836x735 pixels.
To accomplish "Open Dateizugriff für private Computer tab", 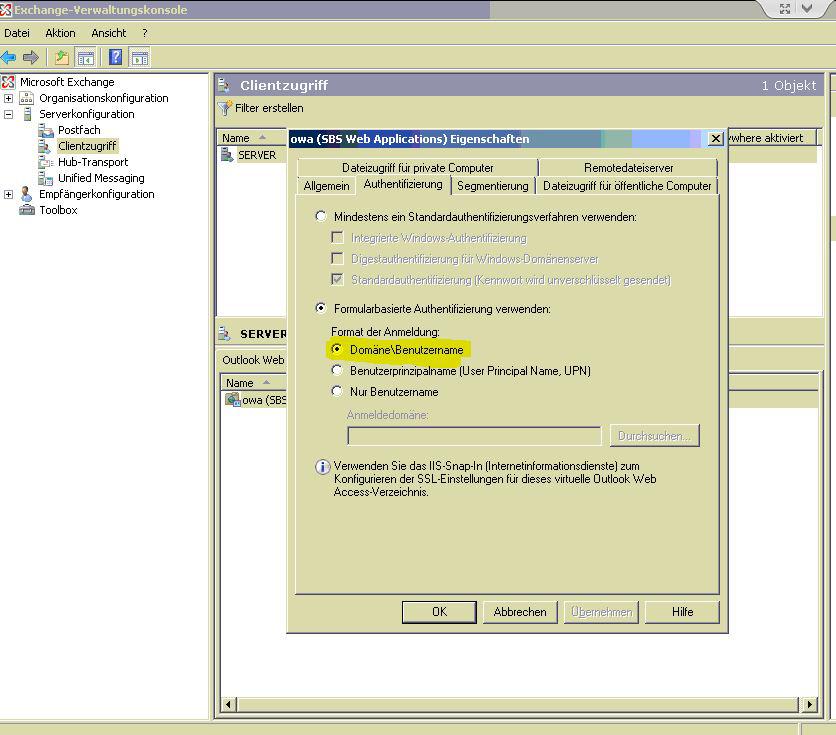I will pos(417,168).
